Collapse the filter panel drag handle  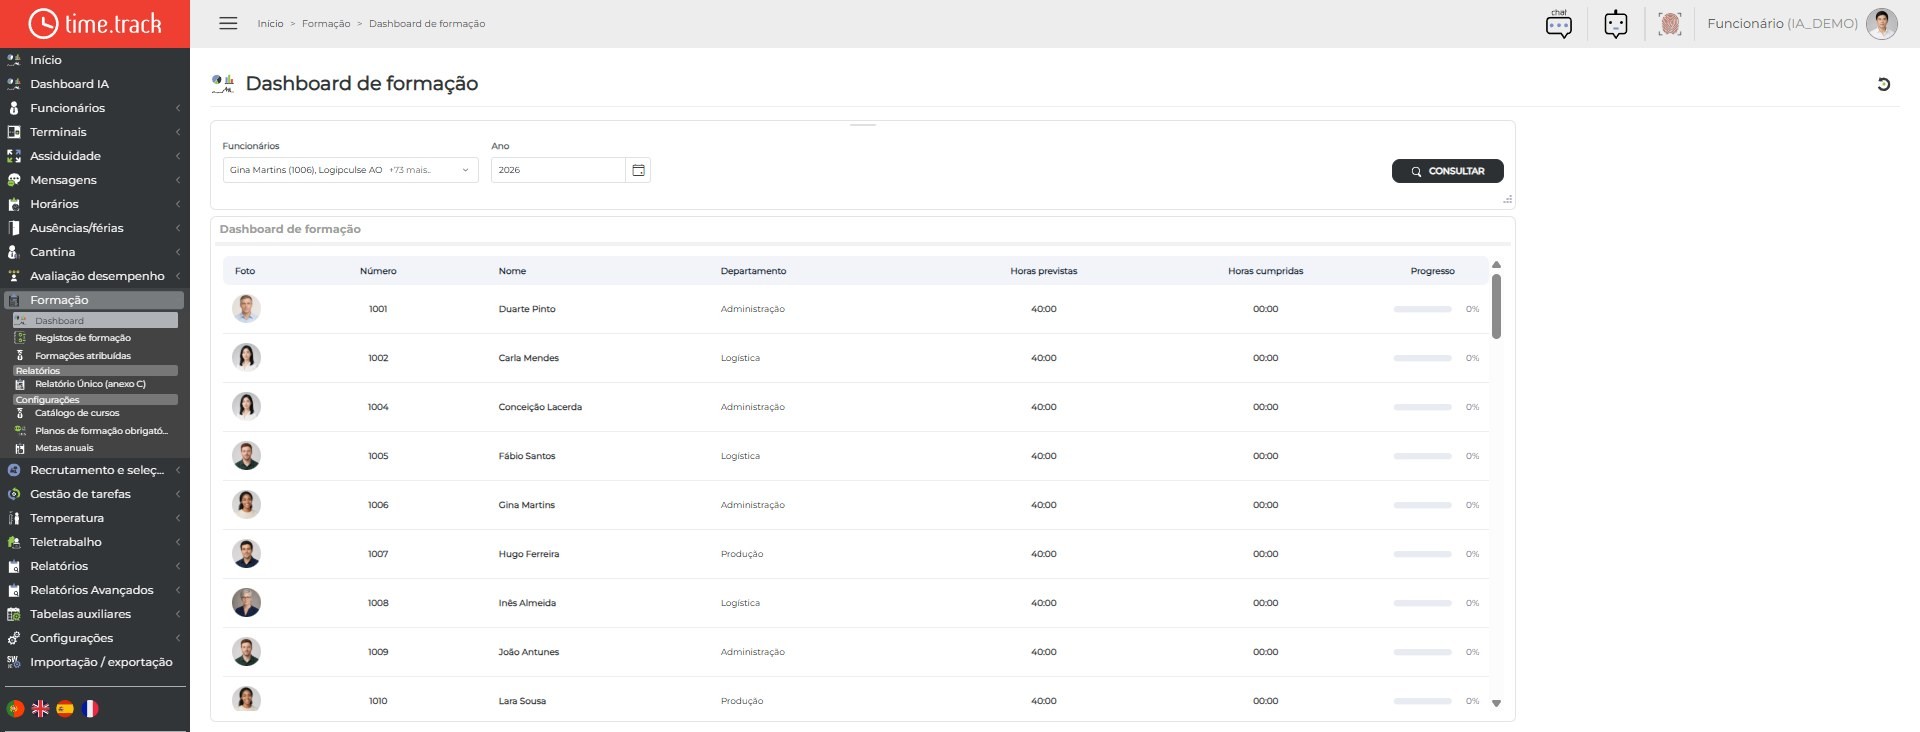pos(863,125)
